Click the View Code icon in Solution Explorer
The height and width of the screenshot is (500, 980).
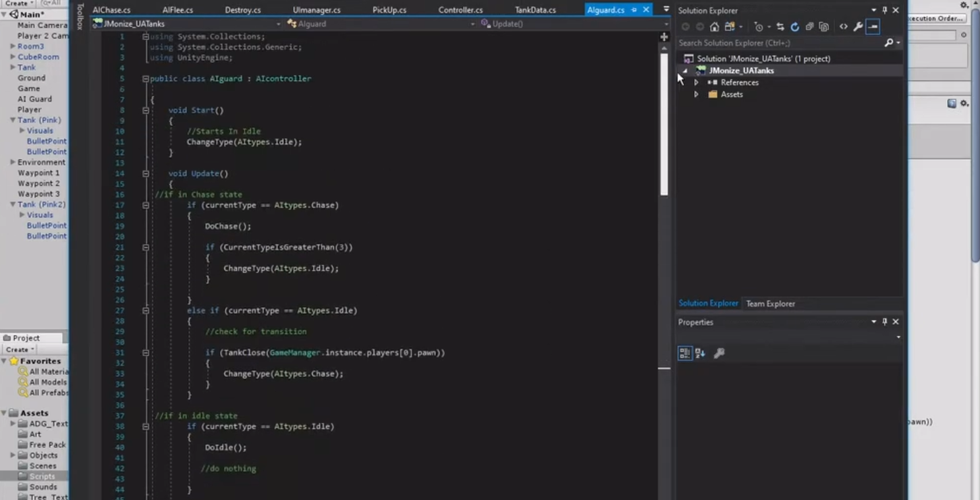coord(844,27)
